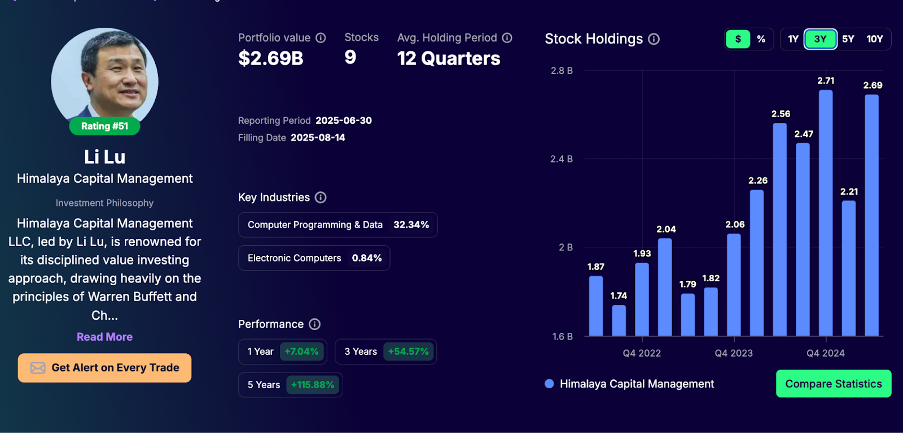Viewport: 904px width, 434px height.
Task: Click the 3 Years performance chip
Action: 386,352
